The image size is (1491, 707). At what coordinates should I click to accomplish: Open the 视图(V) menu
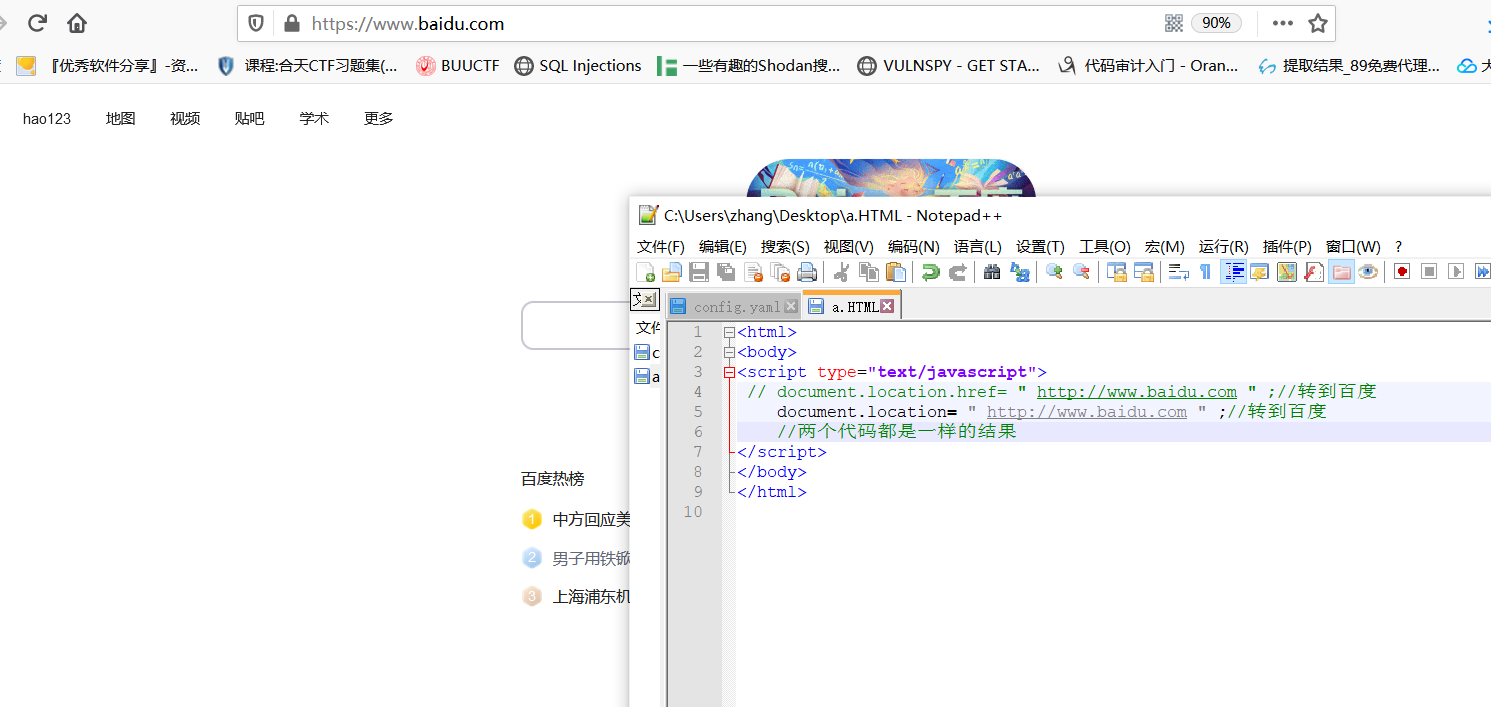[x=849, y=247]
